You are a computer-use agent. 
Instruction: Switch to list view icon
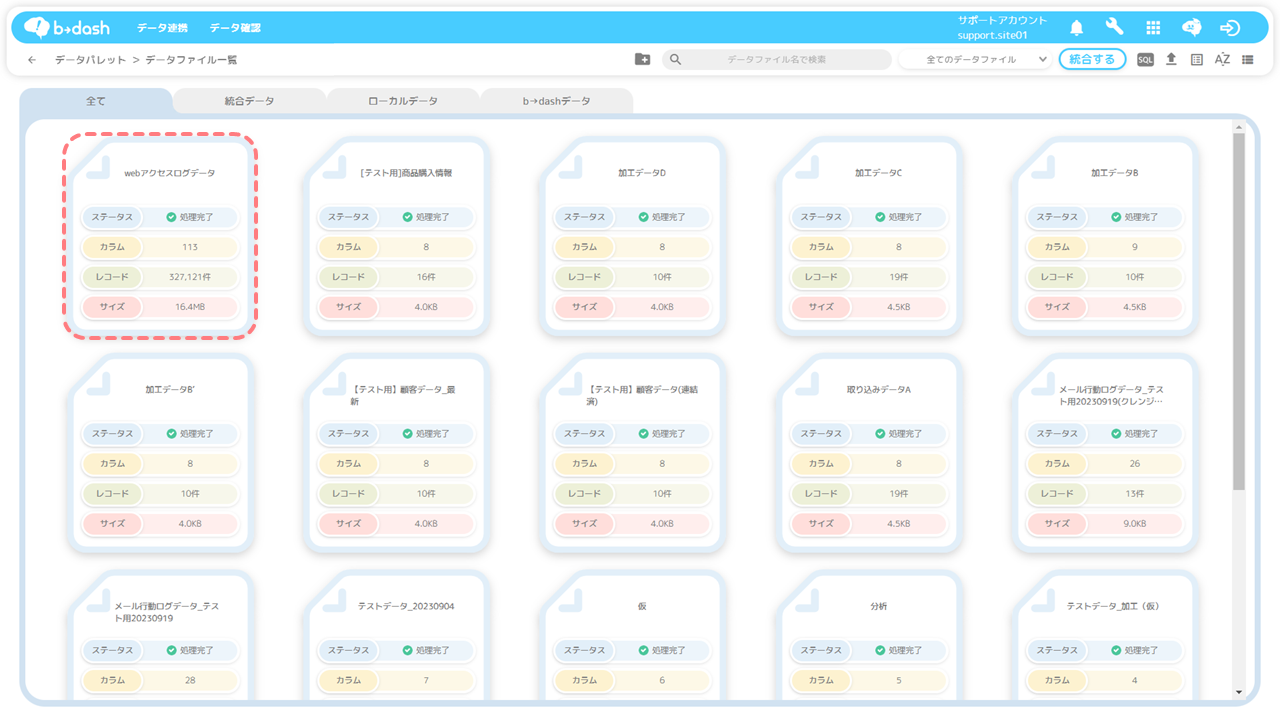pyautogui.click(x=1248, y=60)
